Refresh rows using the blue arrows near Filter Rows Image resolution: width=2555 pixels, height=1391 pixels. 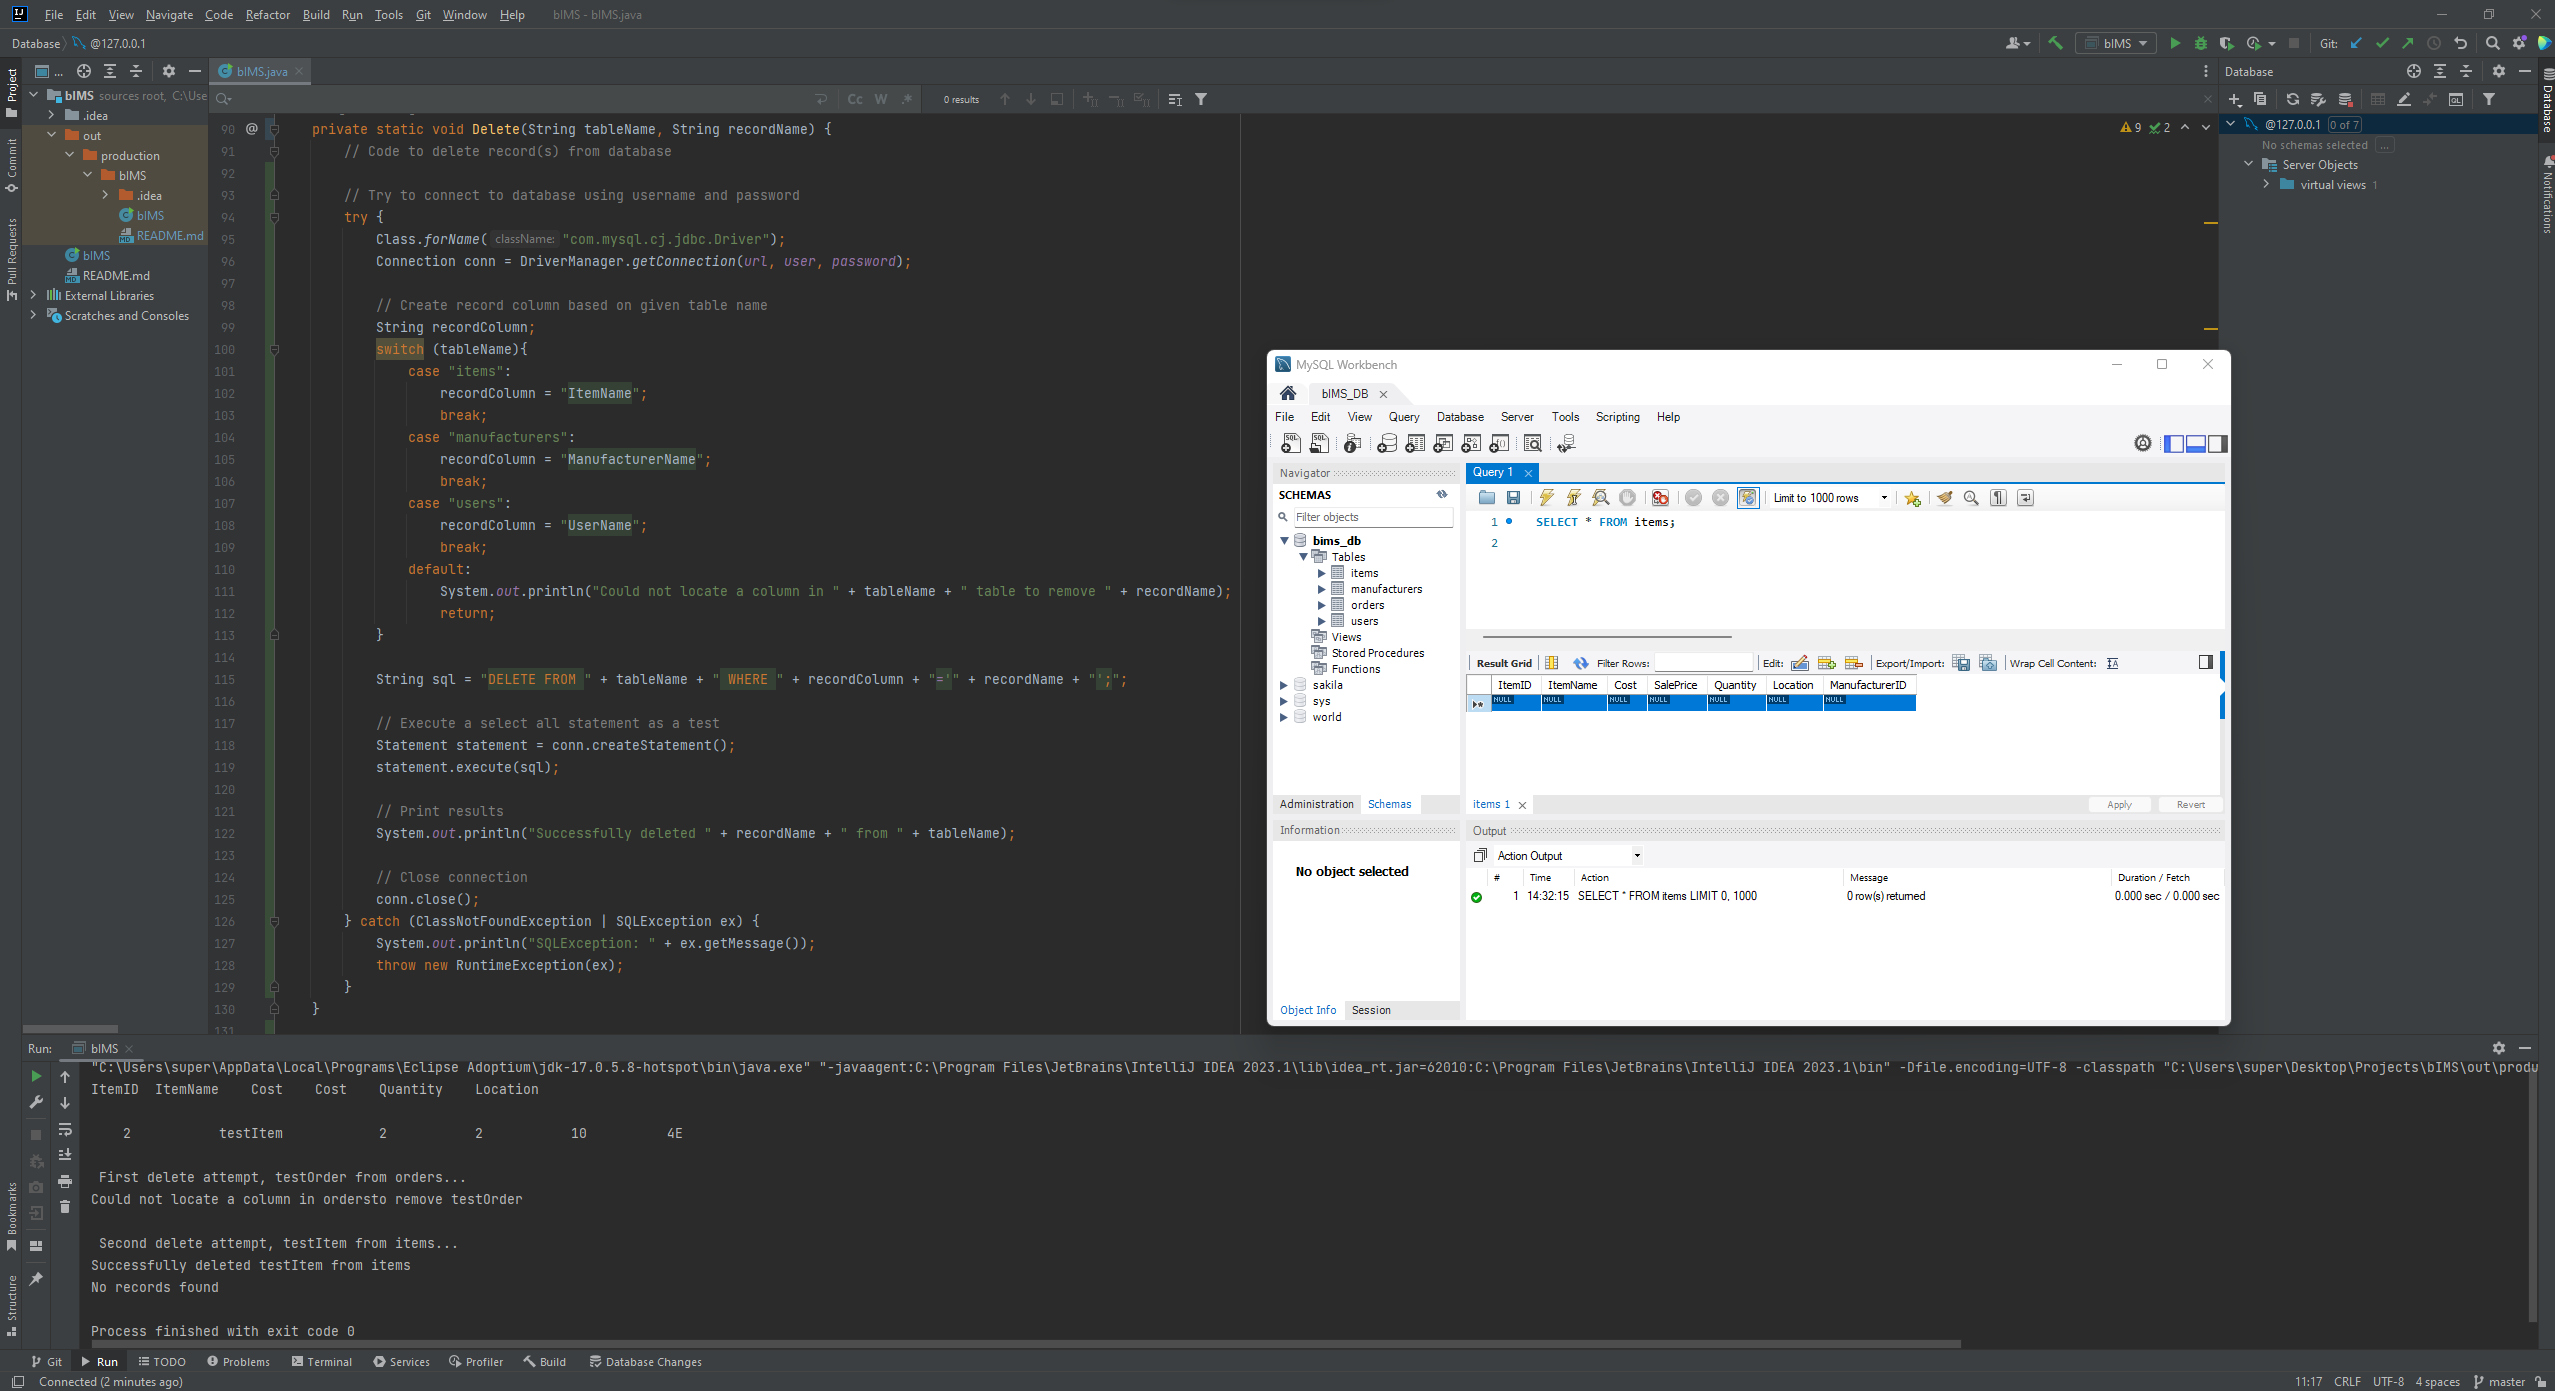tap(1582, 663)
